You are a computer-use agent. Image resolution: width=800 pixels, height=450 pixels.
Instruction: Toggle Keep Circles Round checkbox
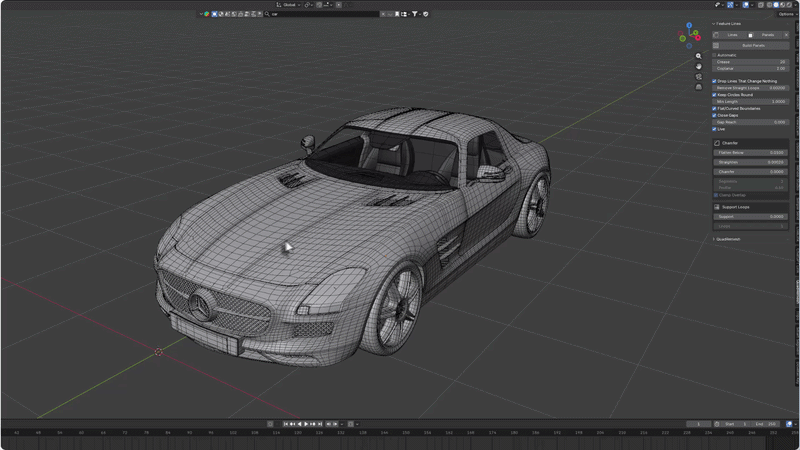coord(714,95)
